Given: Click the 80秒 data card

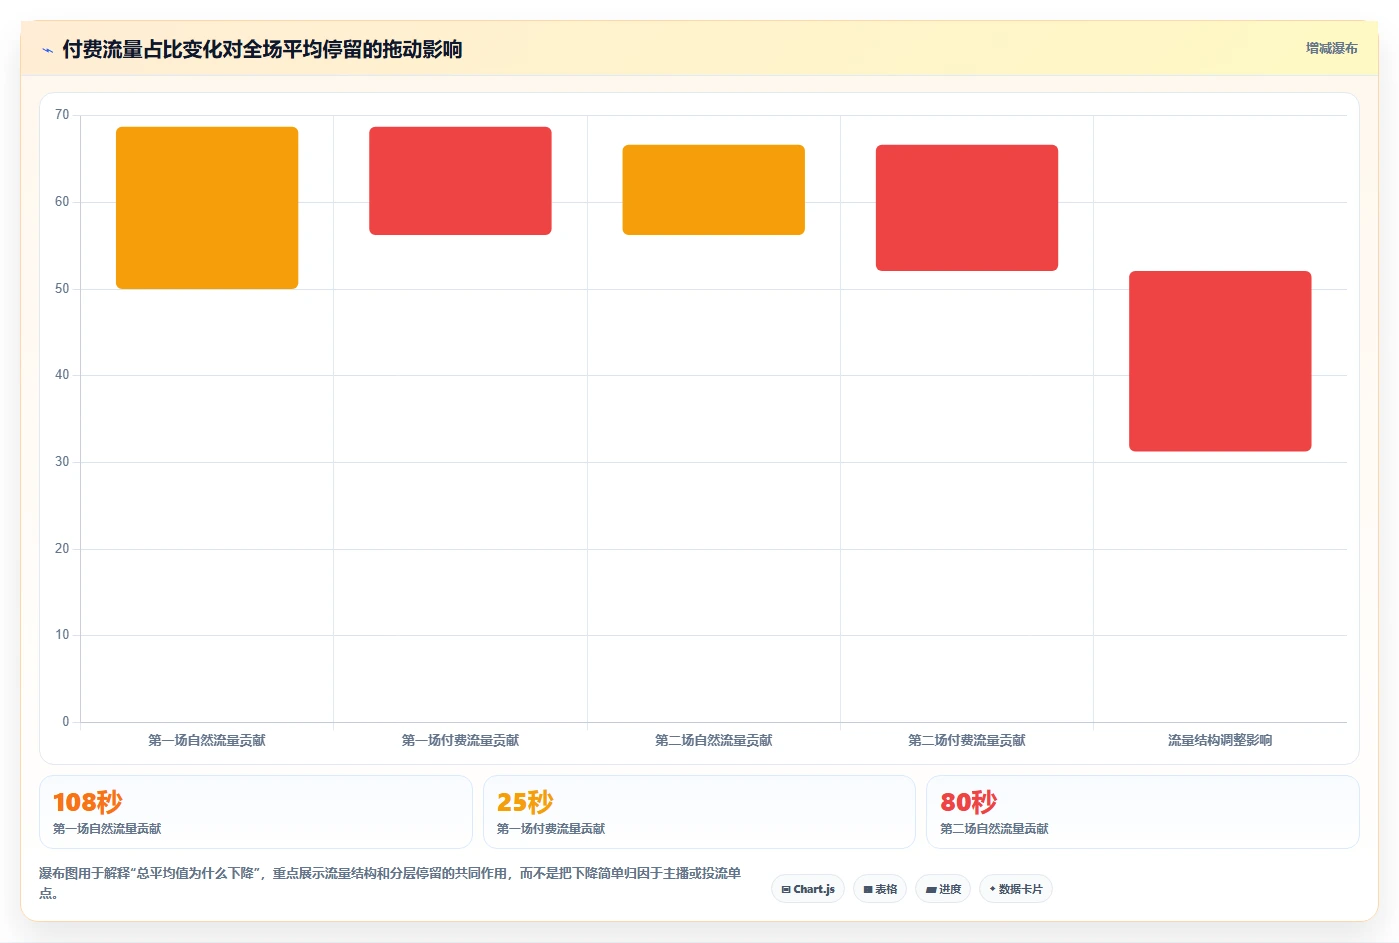Looking at the screenshot, I should pos(1143,812).
